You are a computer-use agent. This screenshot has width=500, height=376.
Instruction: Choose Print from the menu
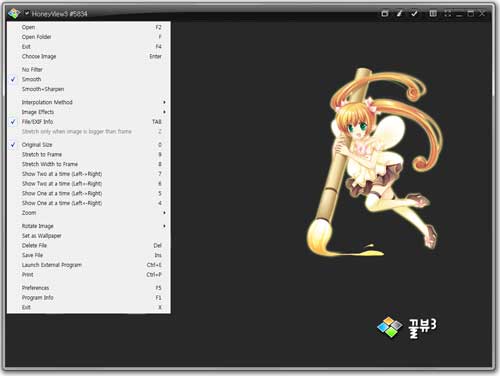click(x=89, y=275)
